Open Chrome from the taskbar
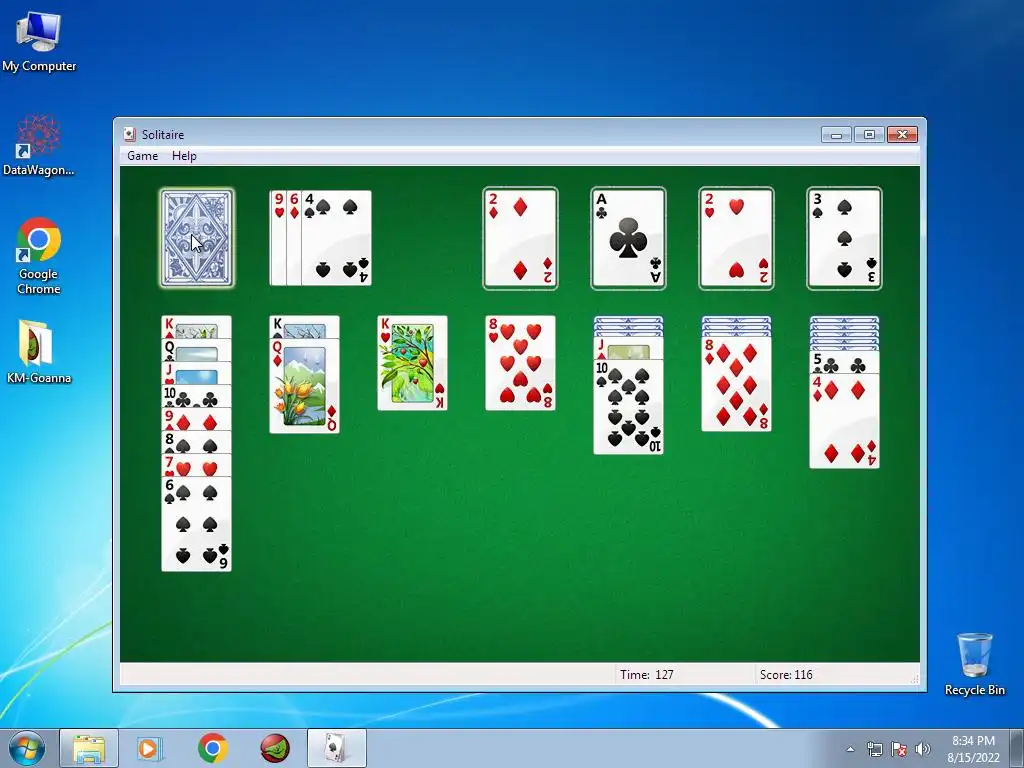1024x768 pixels. (x=212, y=748)
